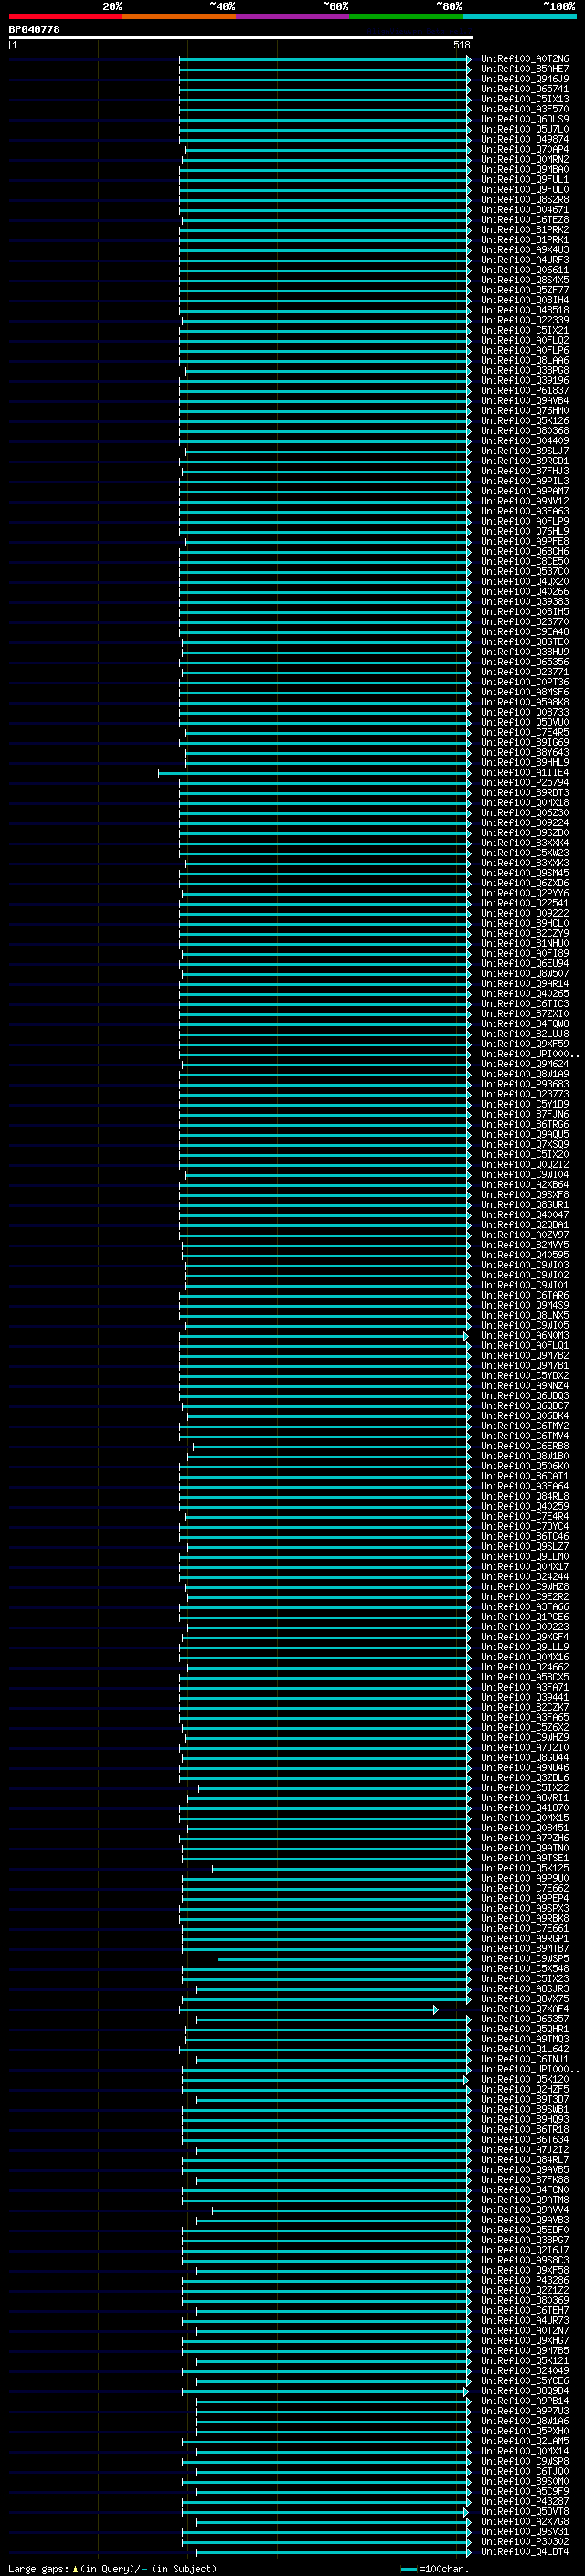The height and width of the screenshot is (2576, 585).
Task: Click hit label UniRef100_P61837
Action: coord(525,391)
